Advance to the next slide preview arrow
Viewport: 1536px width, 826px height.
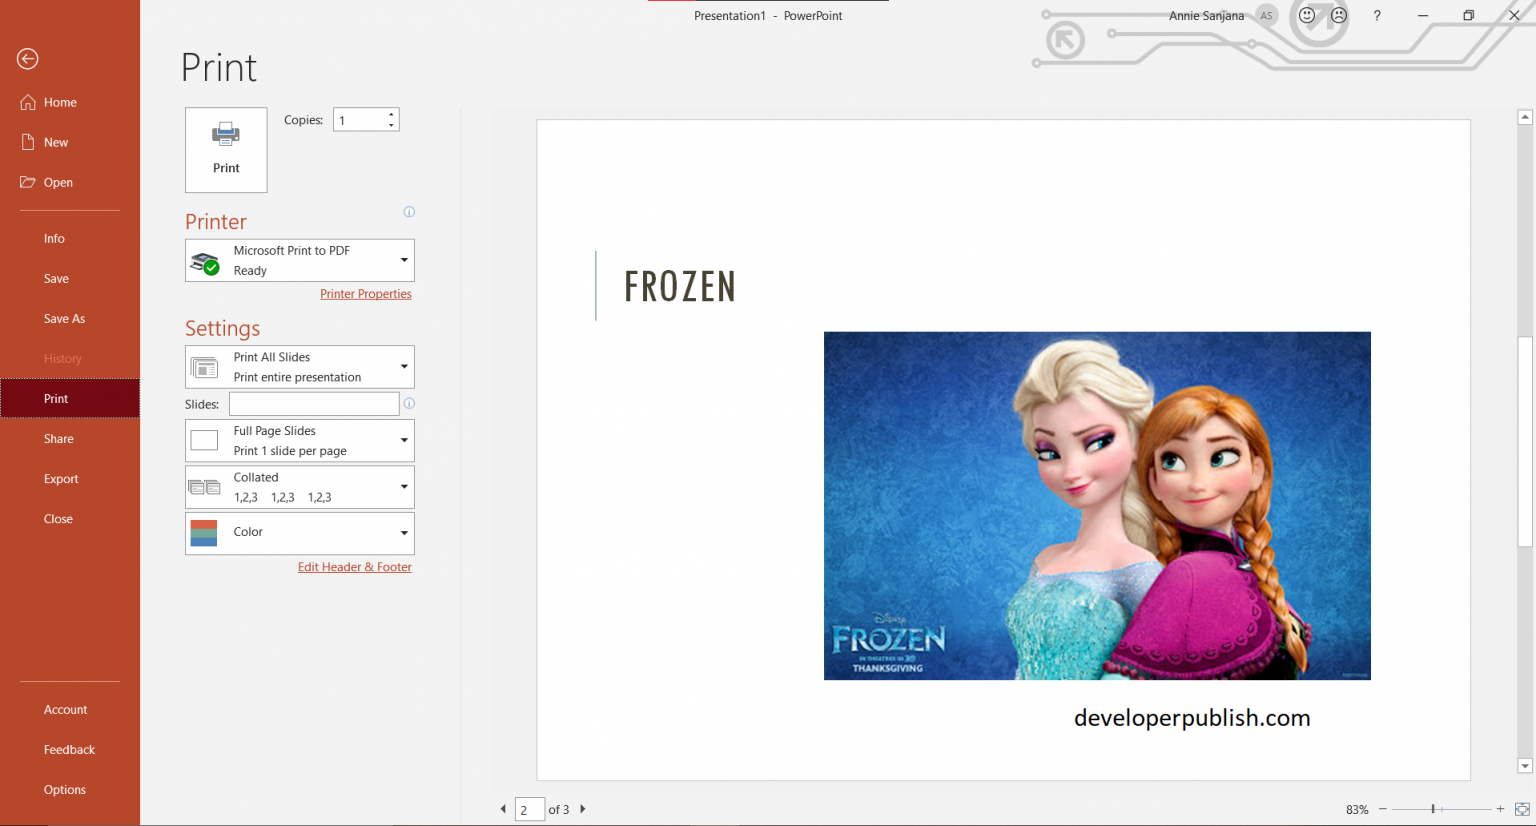pyautogui.click(x=582, y=809)
